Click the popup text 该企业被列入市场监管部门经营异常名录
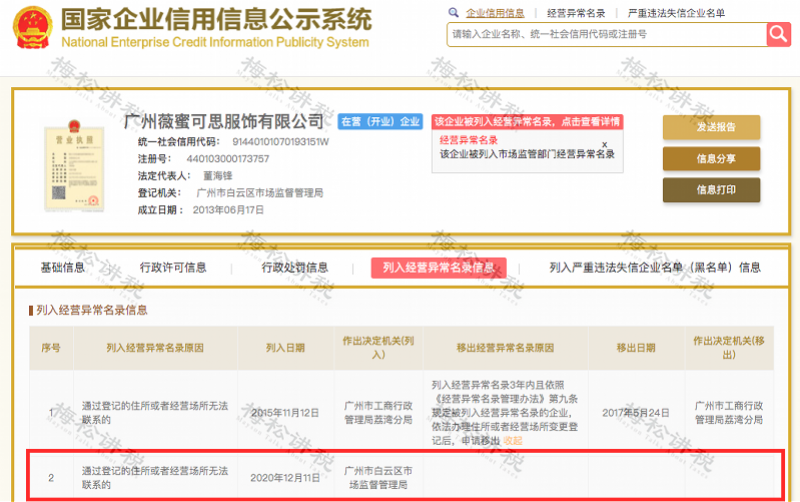The width and height of the screenshot is (800, 502). click(x=527, y=154)
